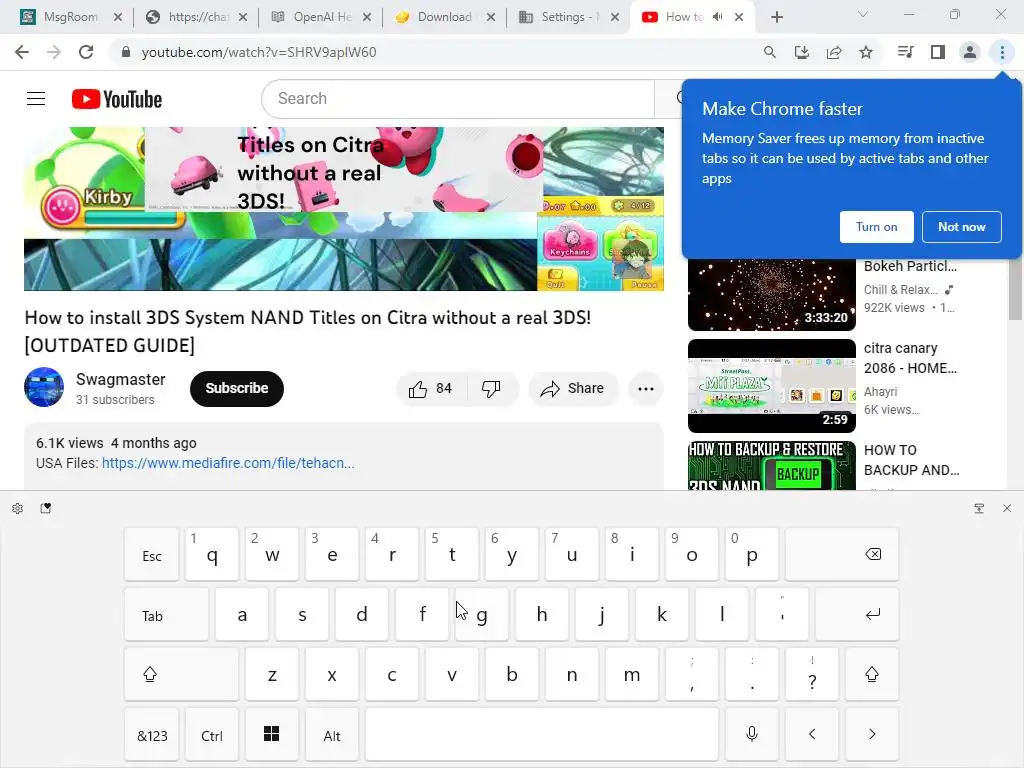Open the keyboard emoji/clipboard icon
Image resolution: width=1024 pixels, height=768 pixels.
pyautogui.click(x=46, y=508)
